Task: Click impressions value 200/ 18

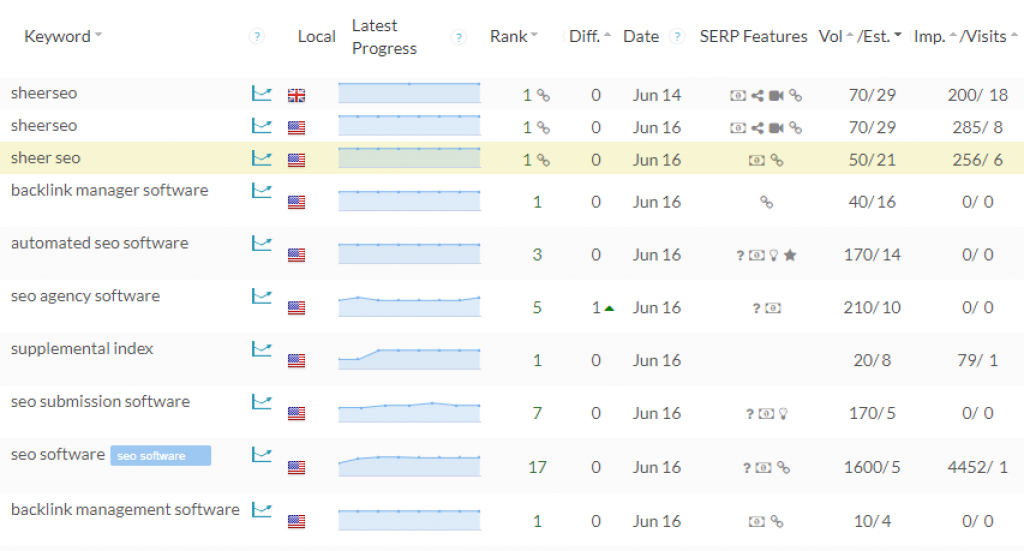Action: [x=978, y=95]
